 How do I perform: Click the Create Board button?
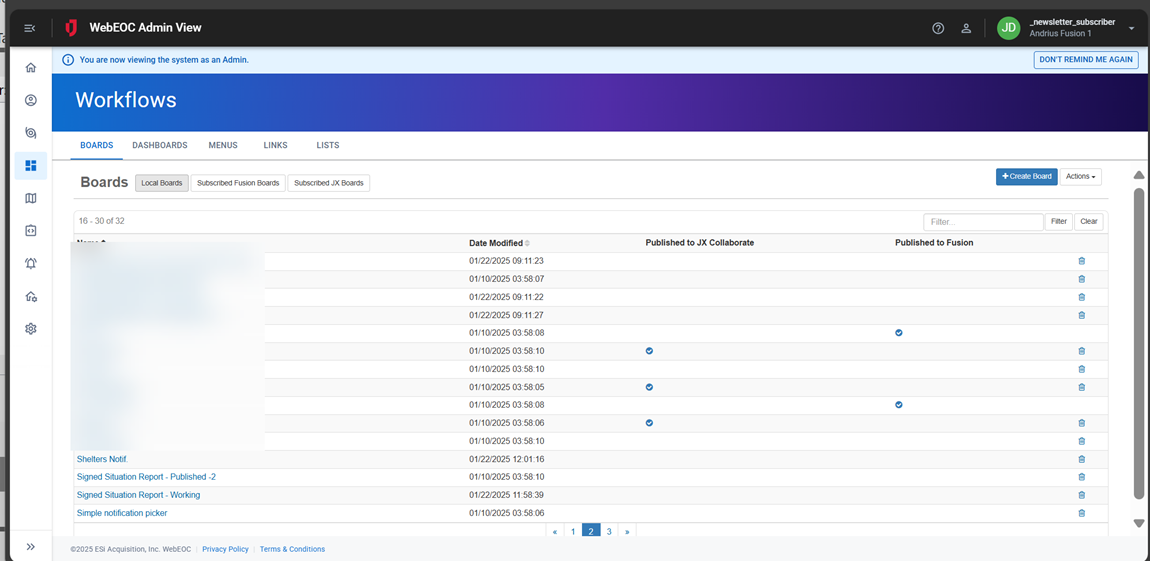(x=1026, y=177)
